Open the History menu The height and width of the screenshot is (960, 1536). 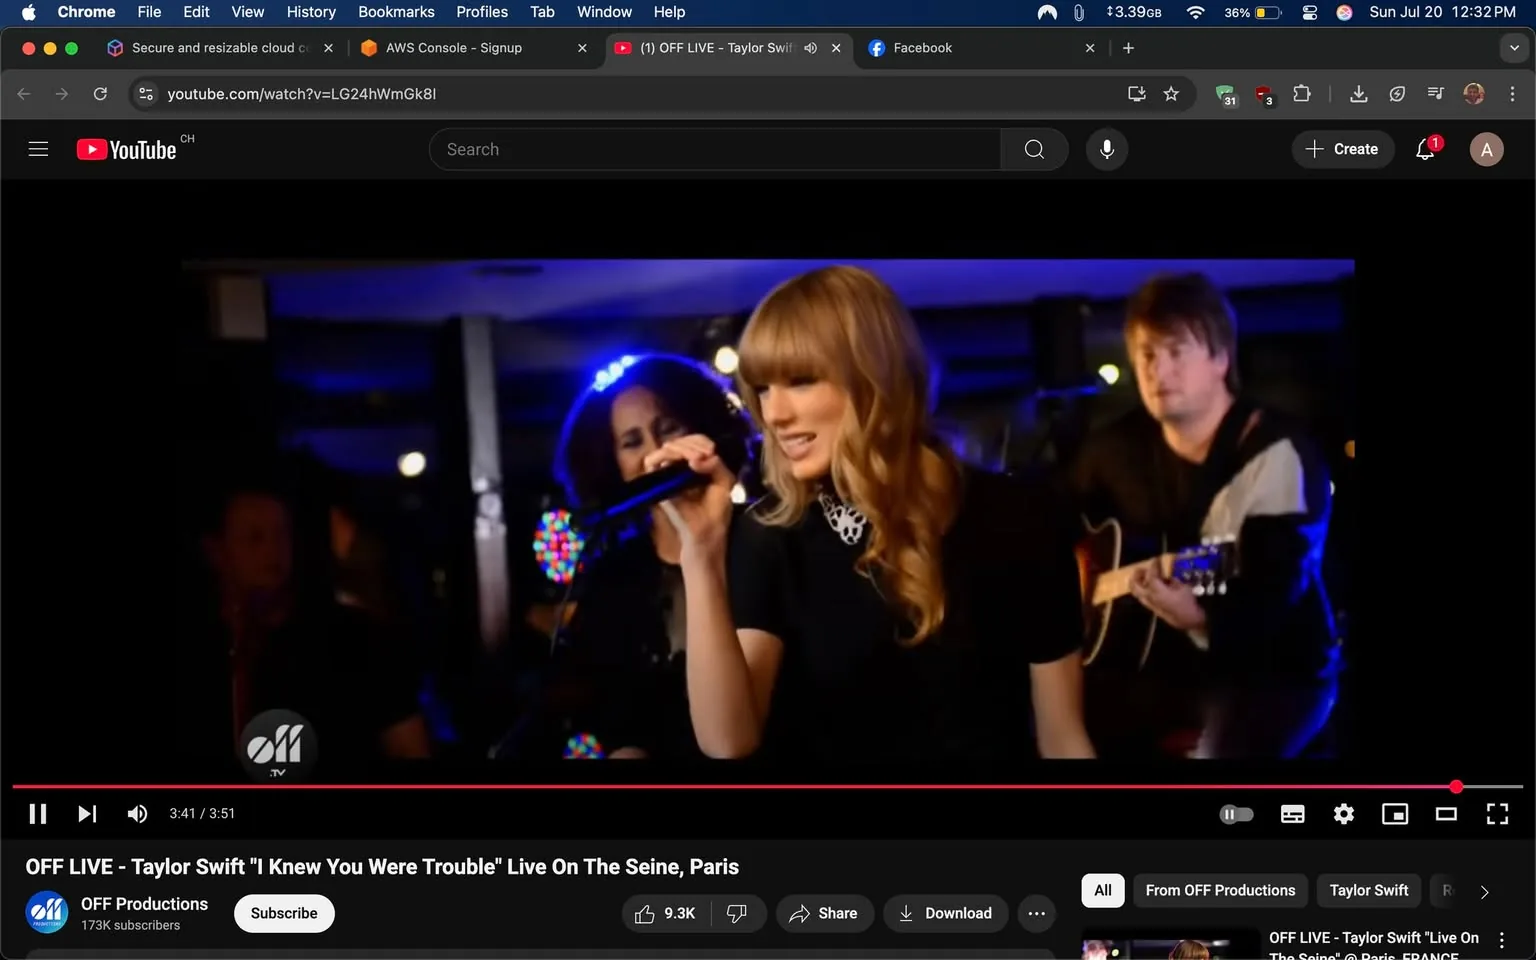click(310, 12)
